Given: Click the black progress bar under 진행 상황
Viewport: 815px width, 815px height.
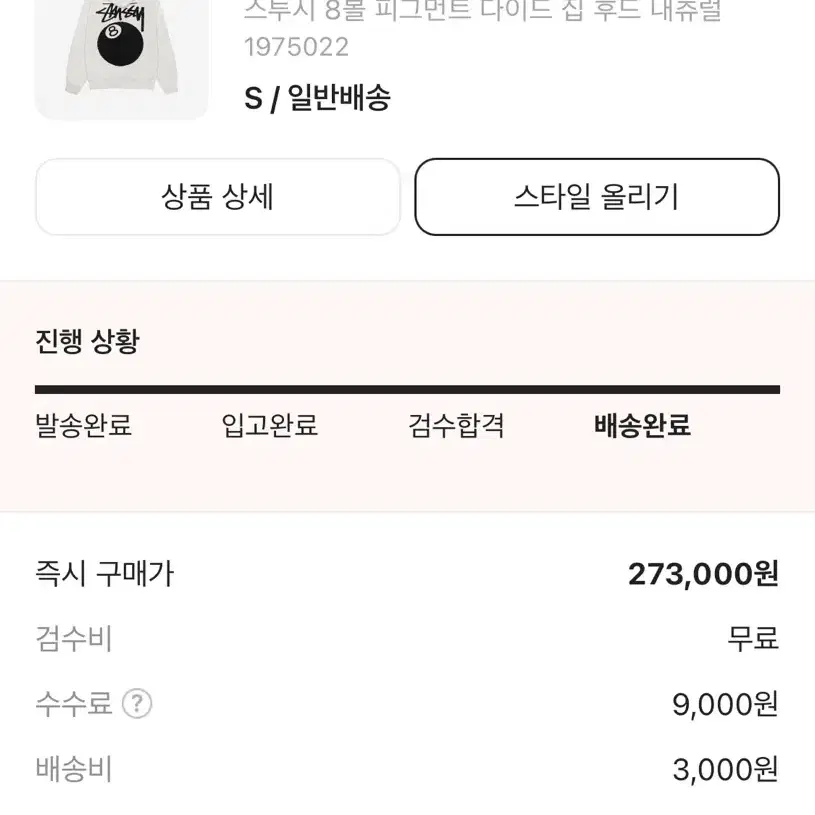Looking at the screenshot, I should pyautogui.click(x=408, y=389).
